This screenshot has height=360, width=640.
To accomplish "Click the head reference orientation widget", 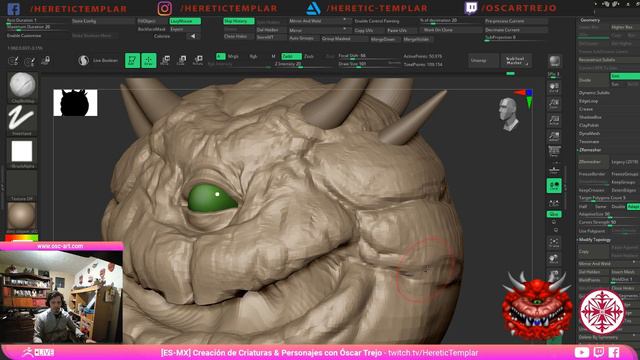I will coord(508,114).
